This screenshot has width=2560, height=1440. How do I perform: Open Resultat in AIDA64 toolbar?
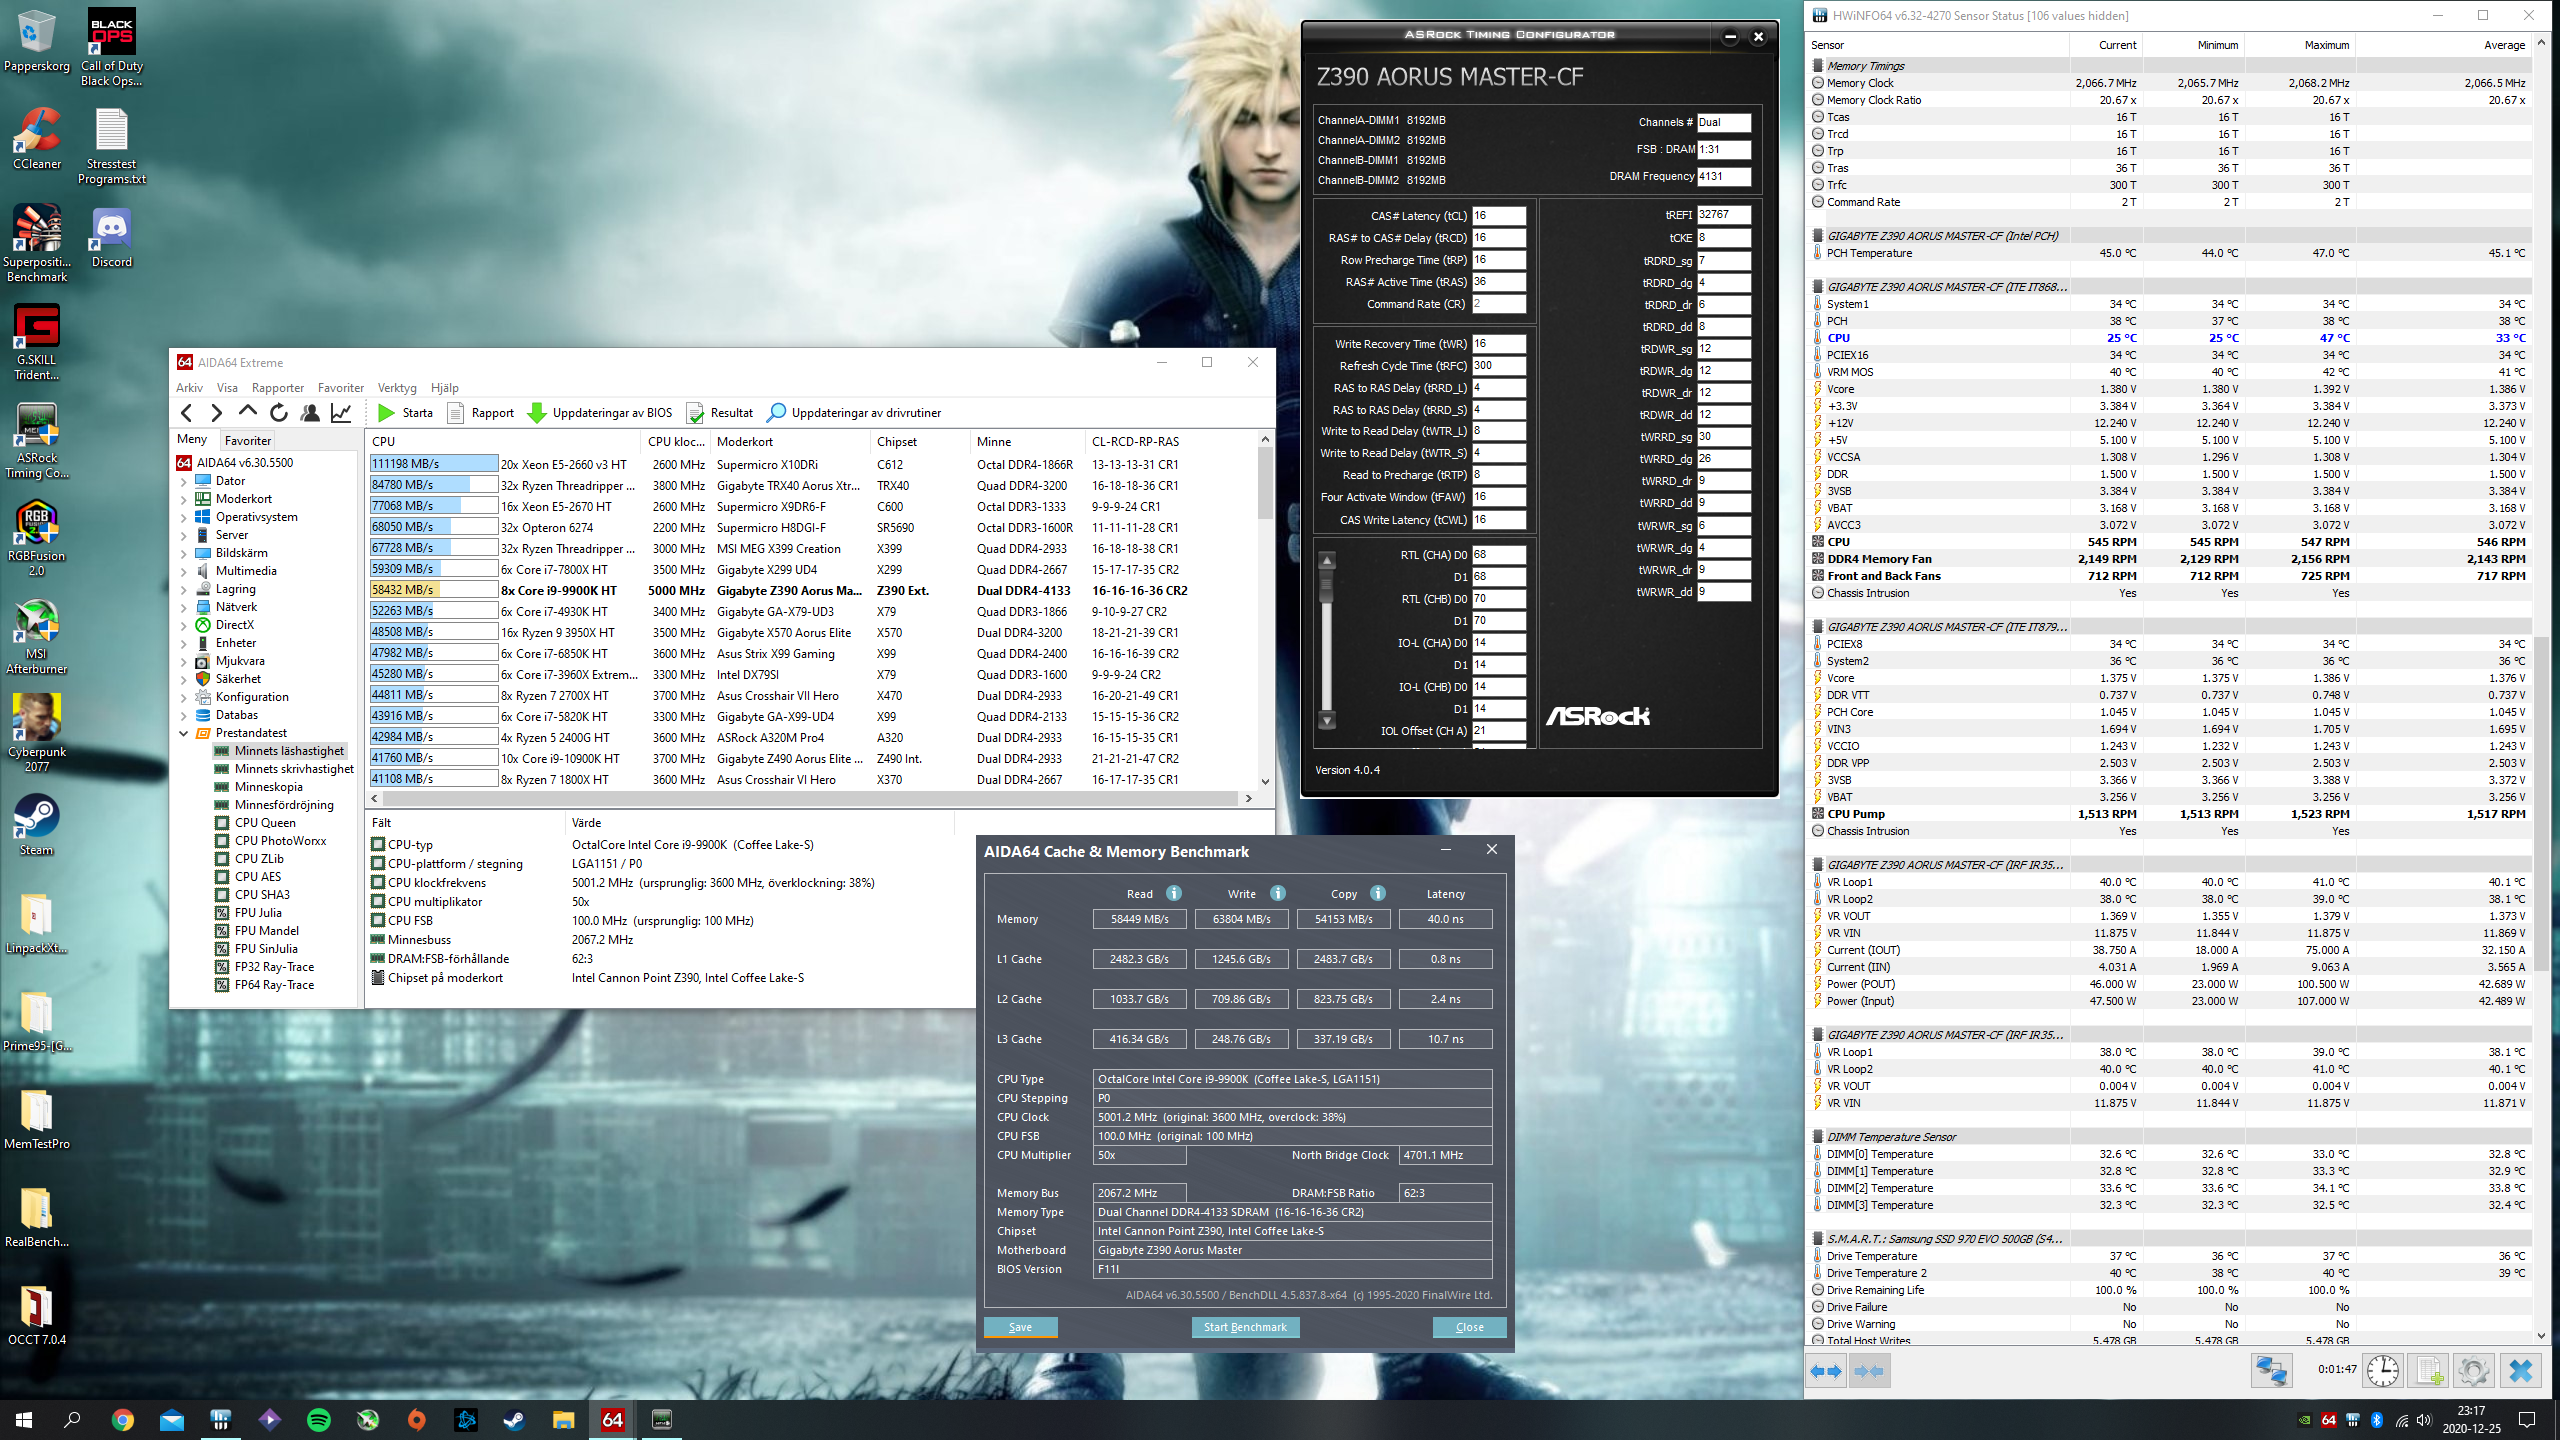pos(720,413)
